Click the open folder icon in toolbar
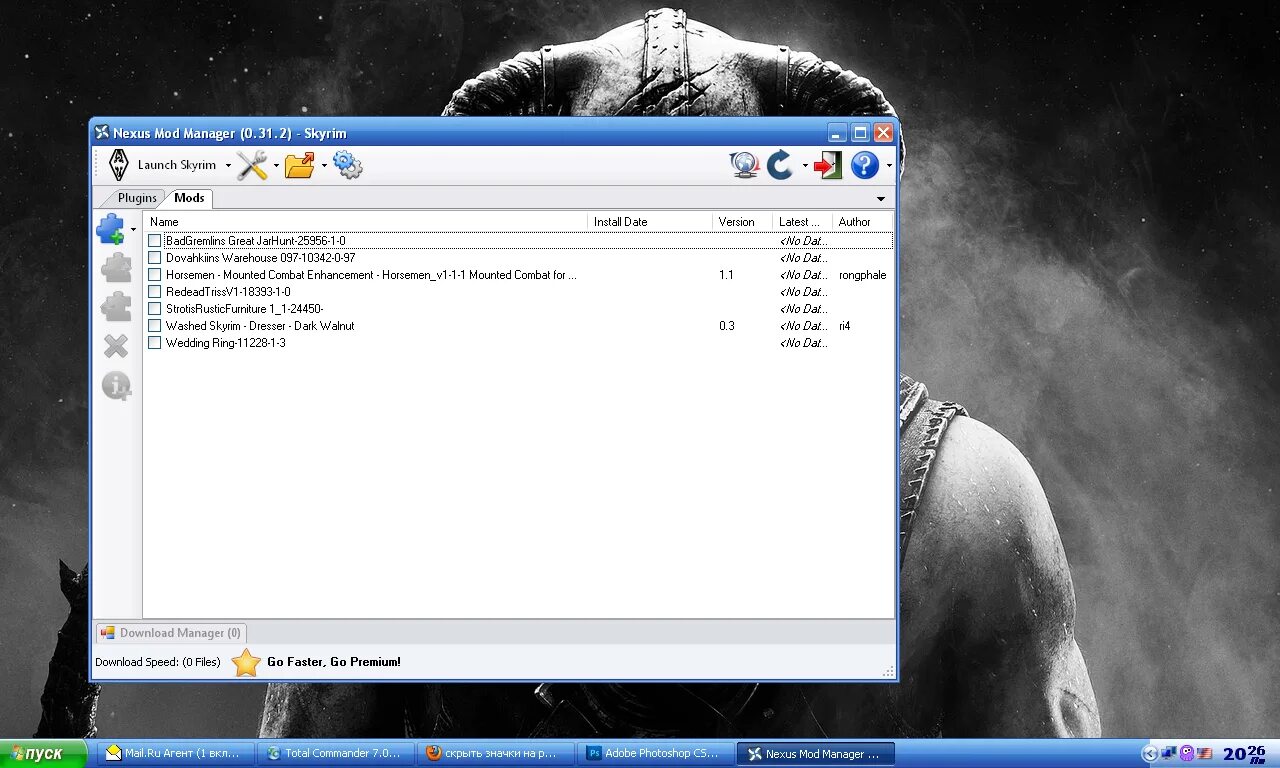Viewport: 1280px width, 768px height. click(x=300, y=165)
